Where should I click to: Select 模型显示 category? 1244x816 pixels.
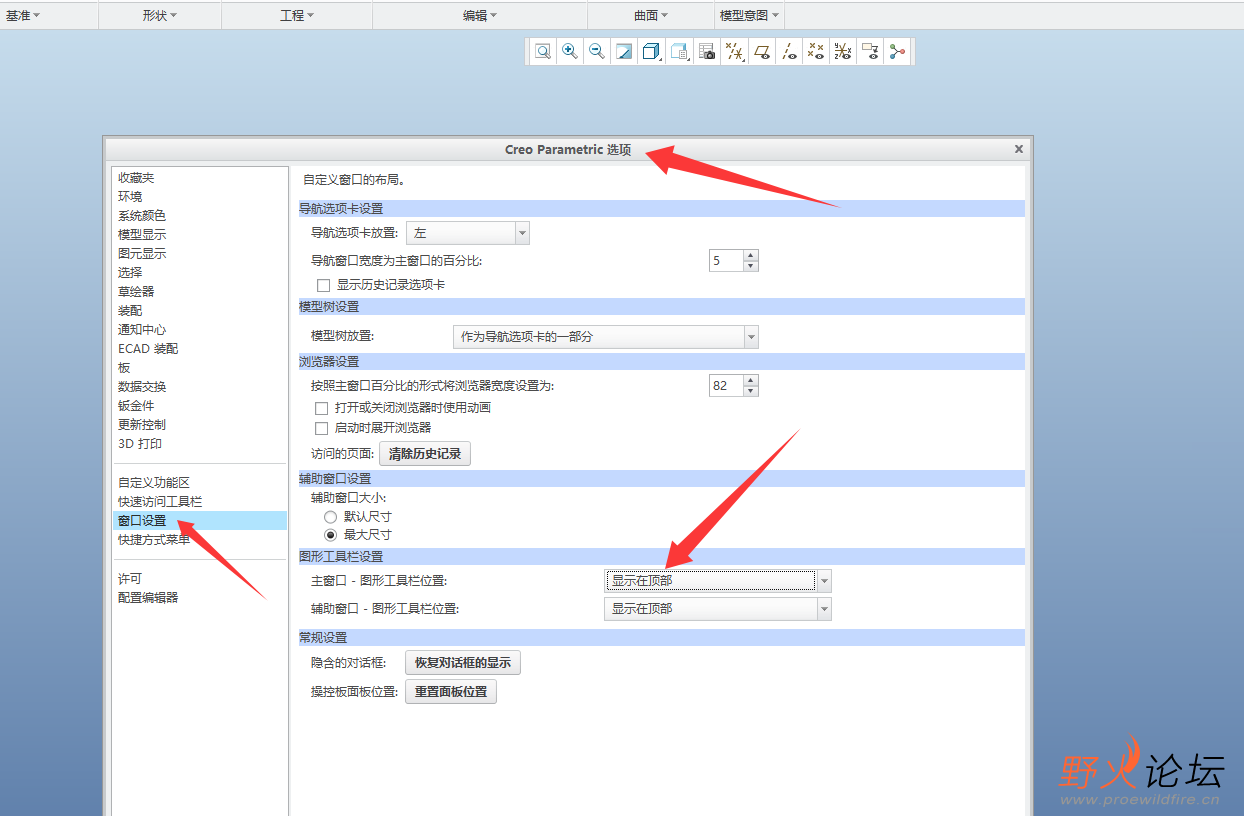pos(142,235)
